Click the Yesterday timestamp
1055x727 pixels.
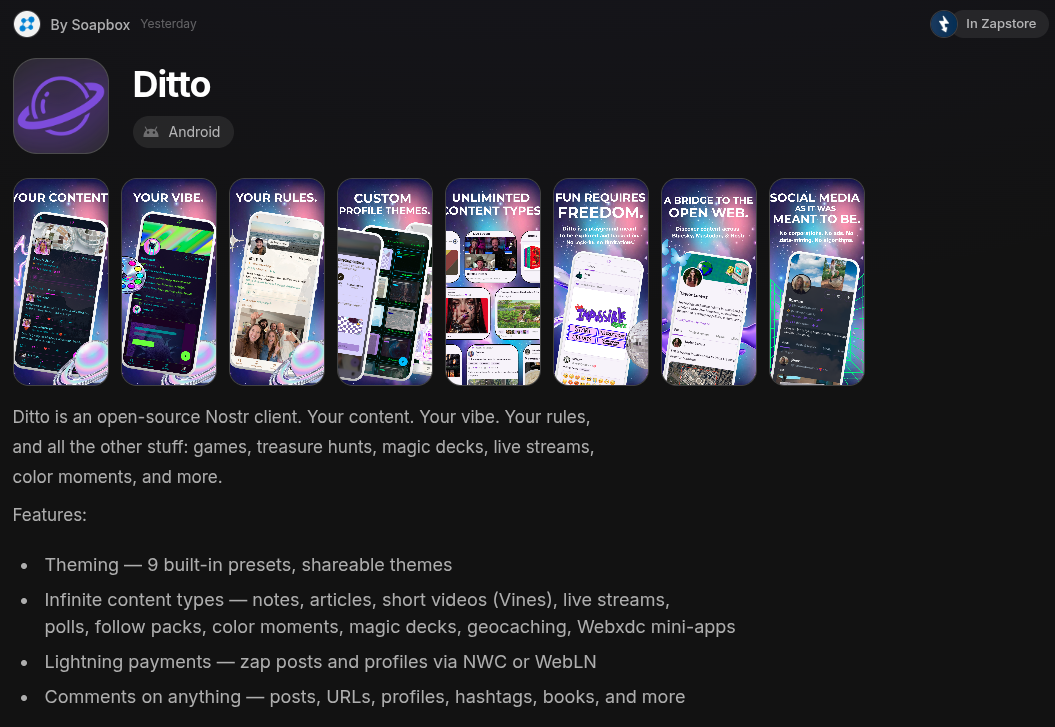168,24
